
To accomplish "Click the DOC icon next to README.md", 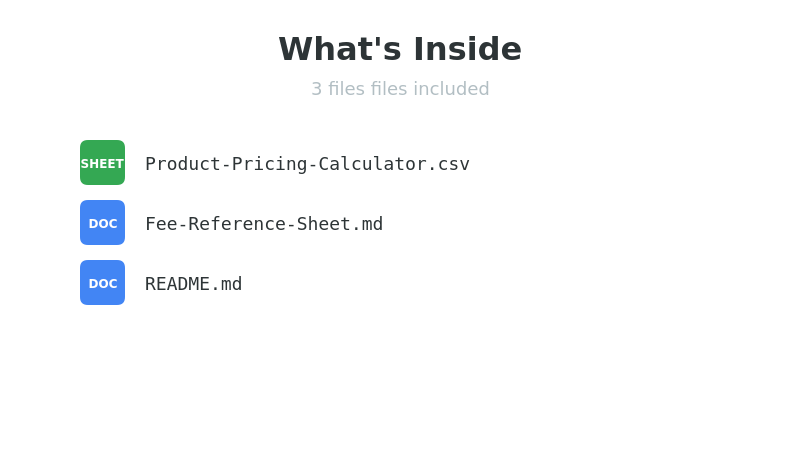I will click(103, 283).
